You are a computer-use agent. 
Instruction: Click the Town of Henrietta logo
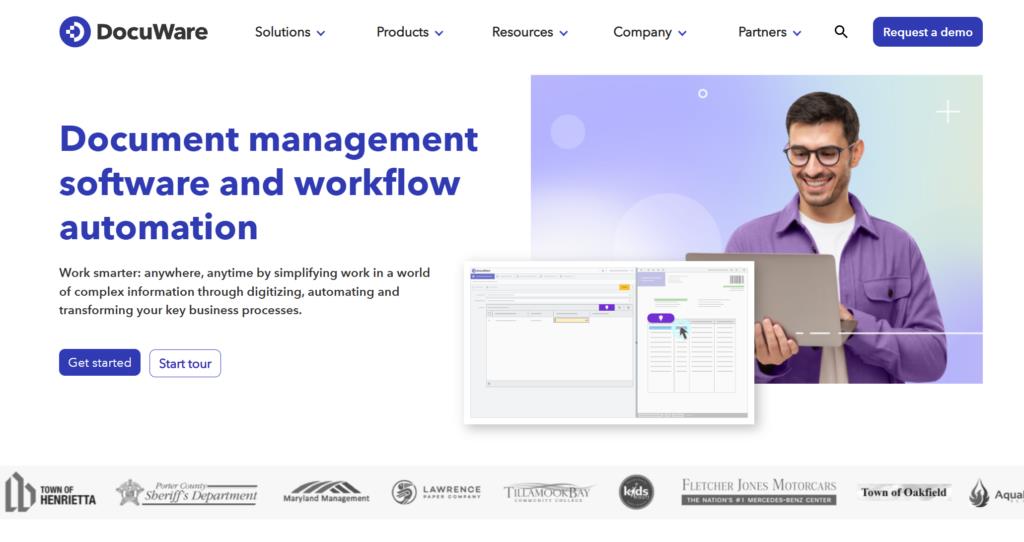[x=51, y=492]
